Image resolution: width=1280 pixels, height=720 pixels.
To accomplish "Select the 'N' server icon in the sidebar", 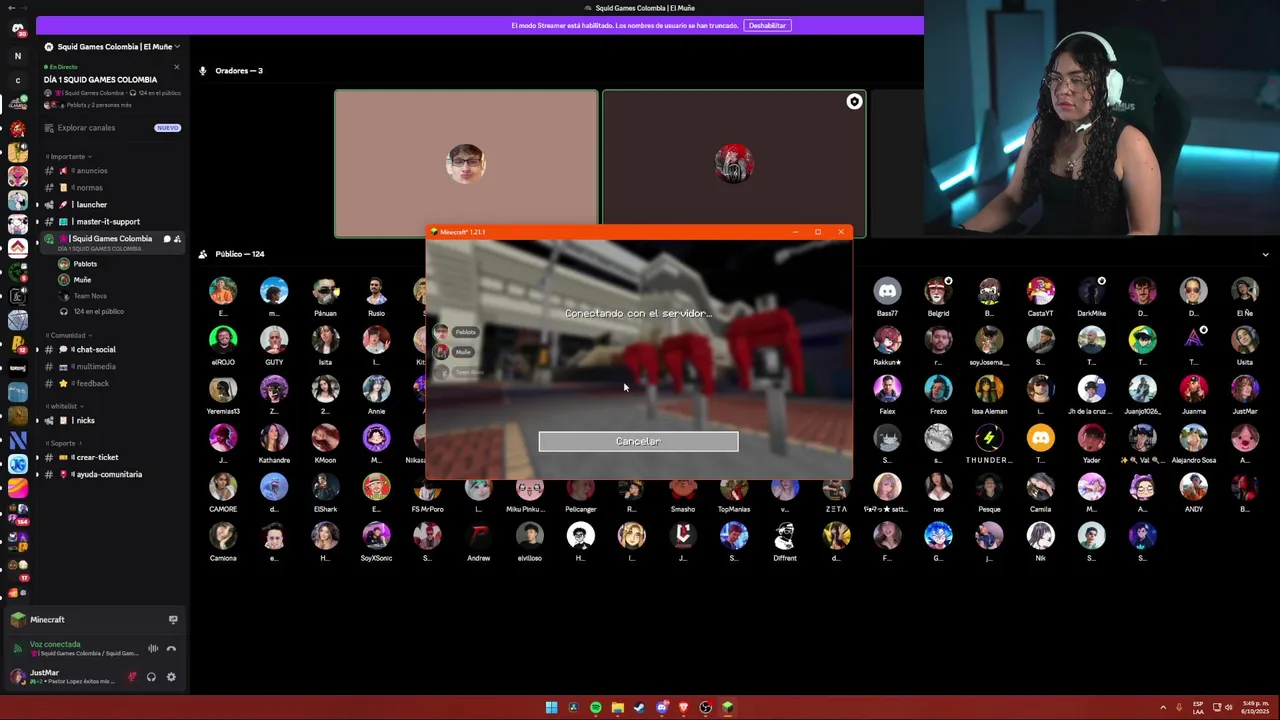I will [17, 56].
